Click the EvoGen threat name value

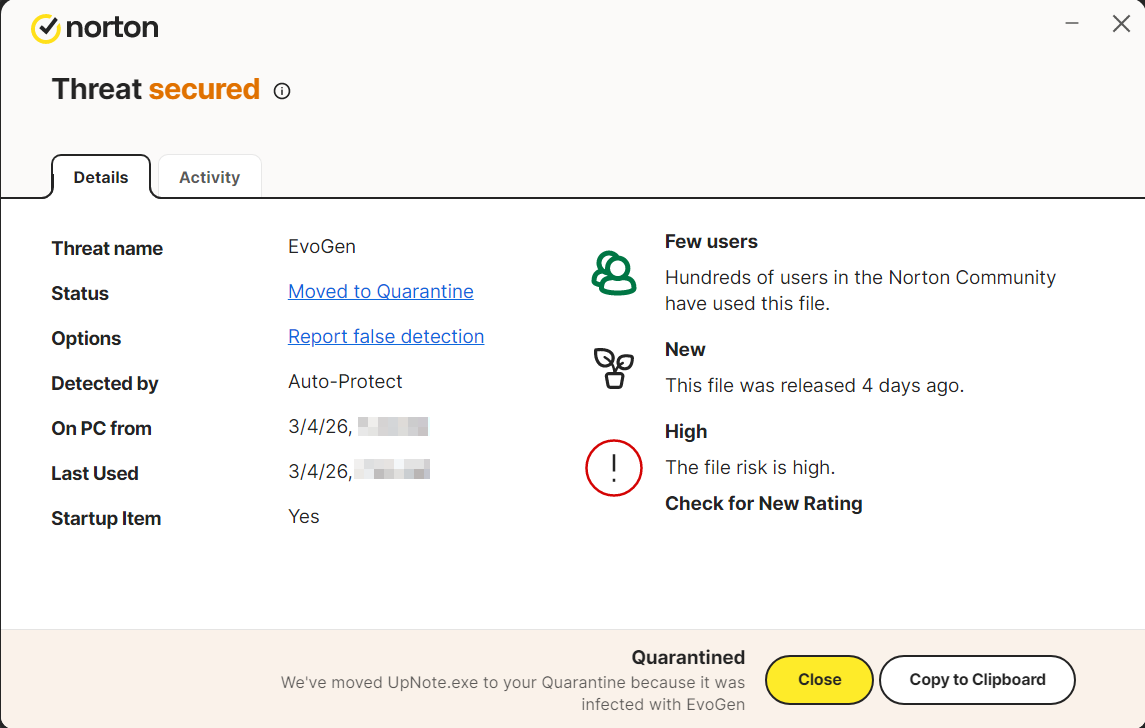point(322,246)
